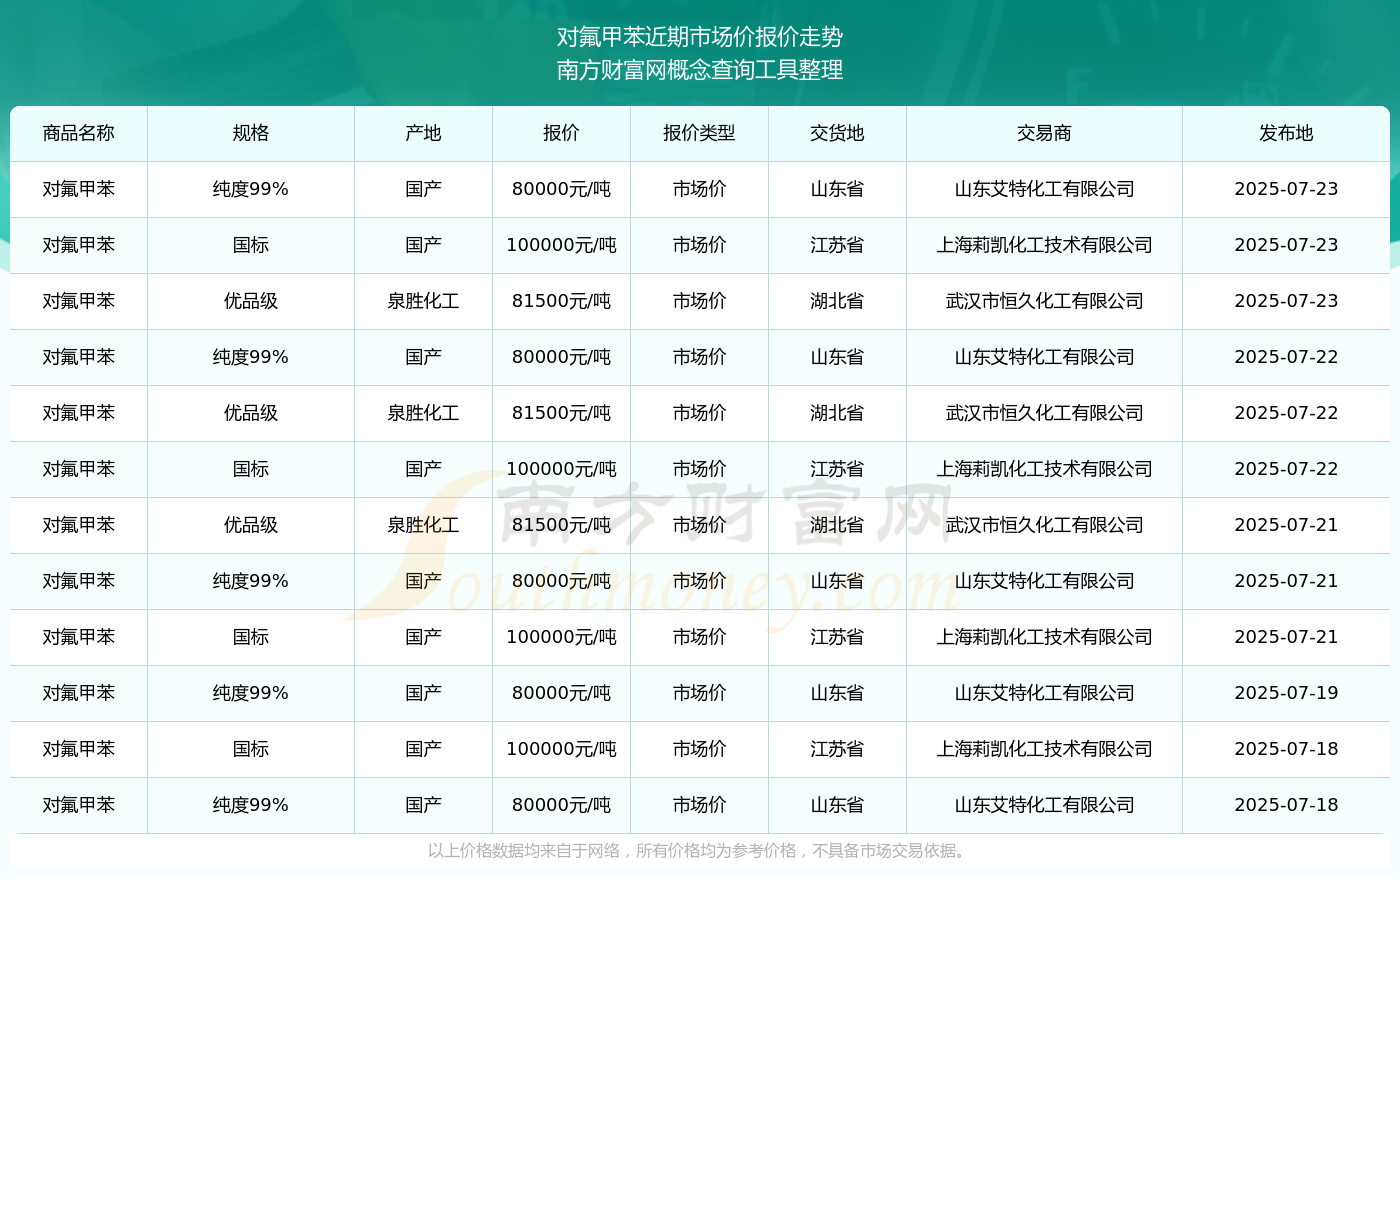Click the date 2025-07-21 in the 武汉市恒久化工 row
The height and width of the screenshot is (1205, 1400).
1286,525
